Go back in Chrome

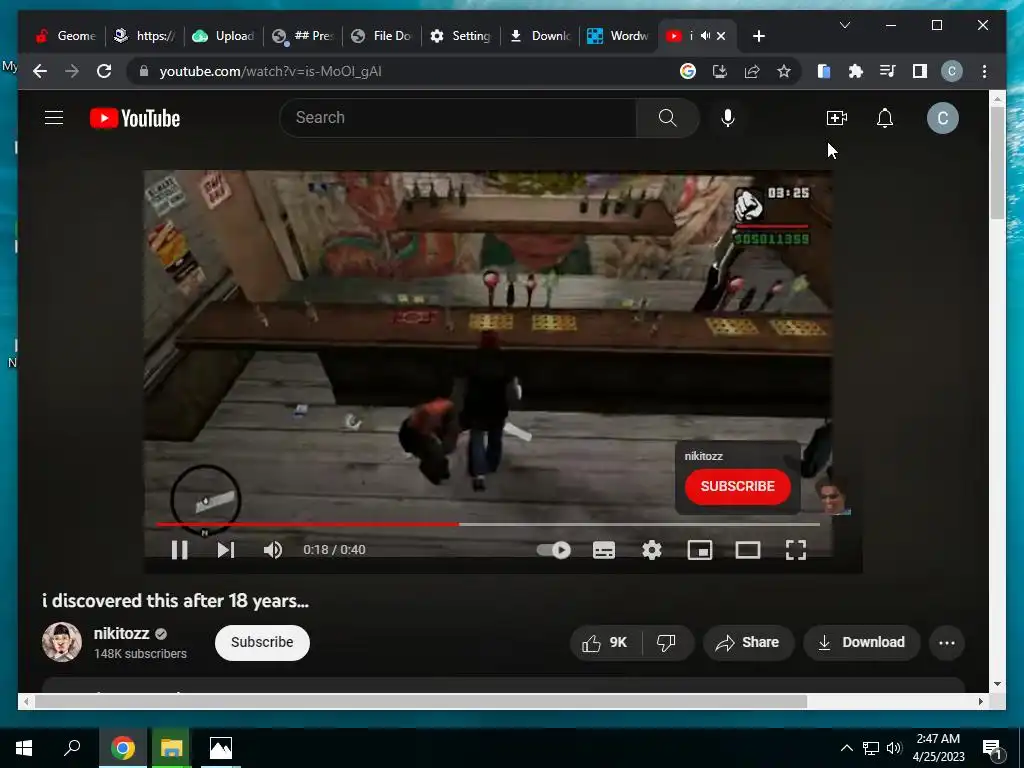point(40,71)
